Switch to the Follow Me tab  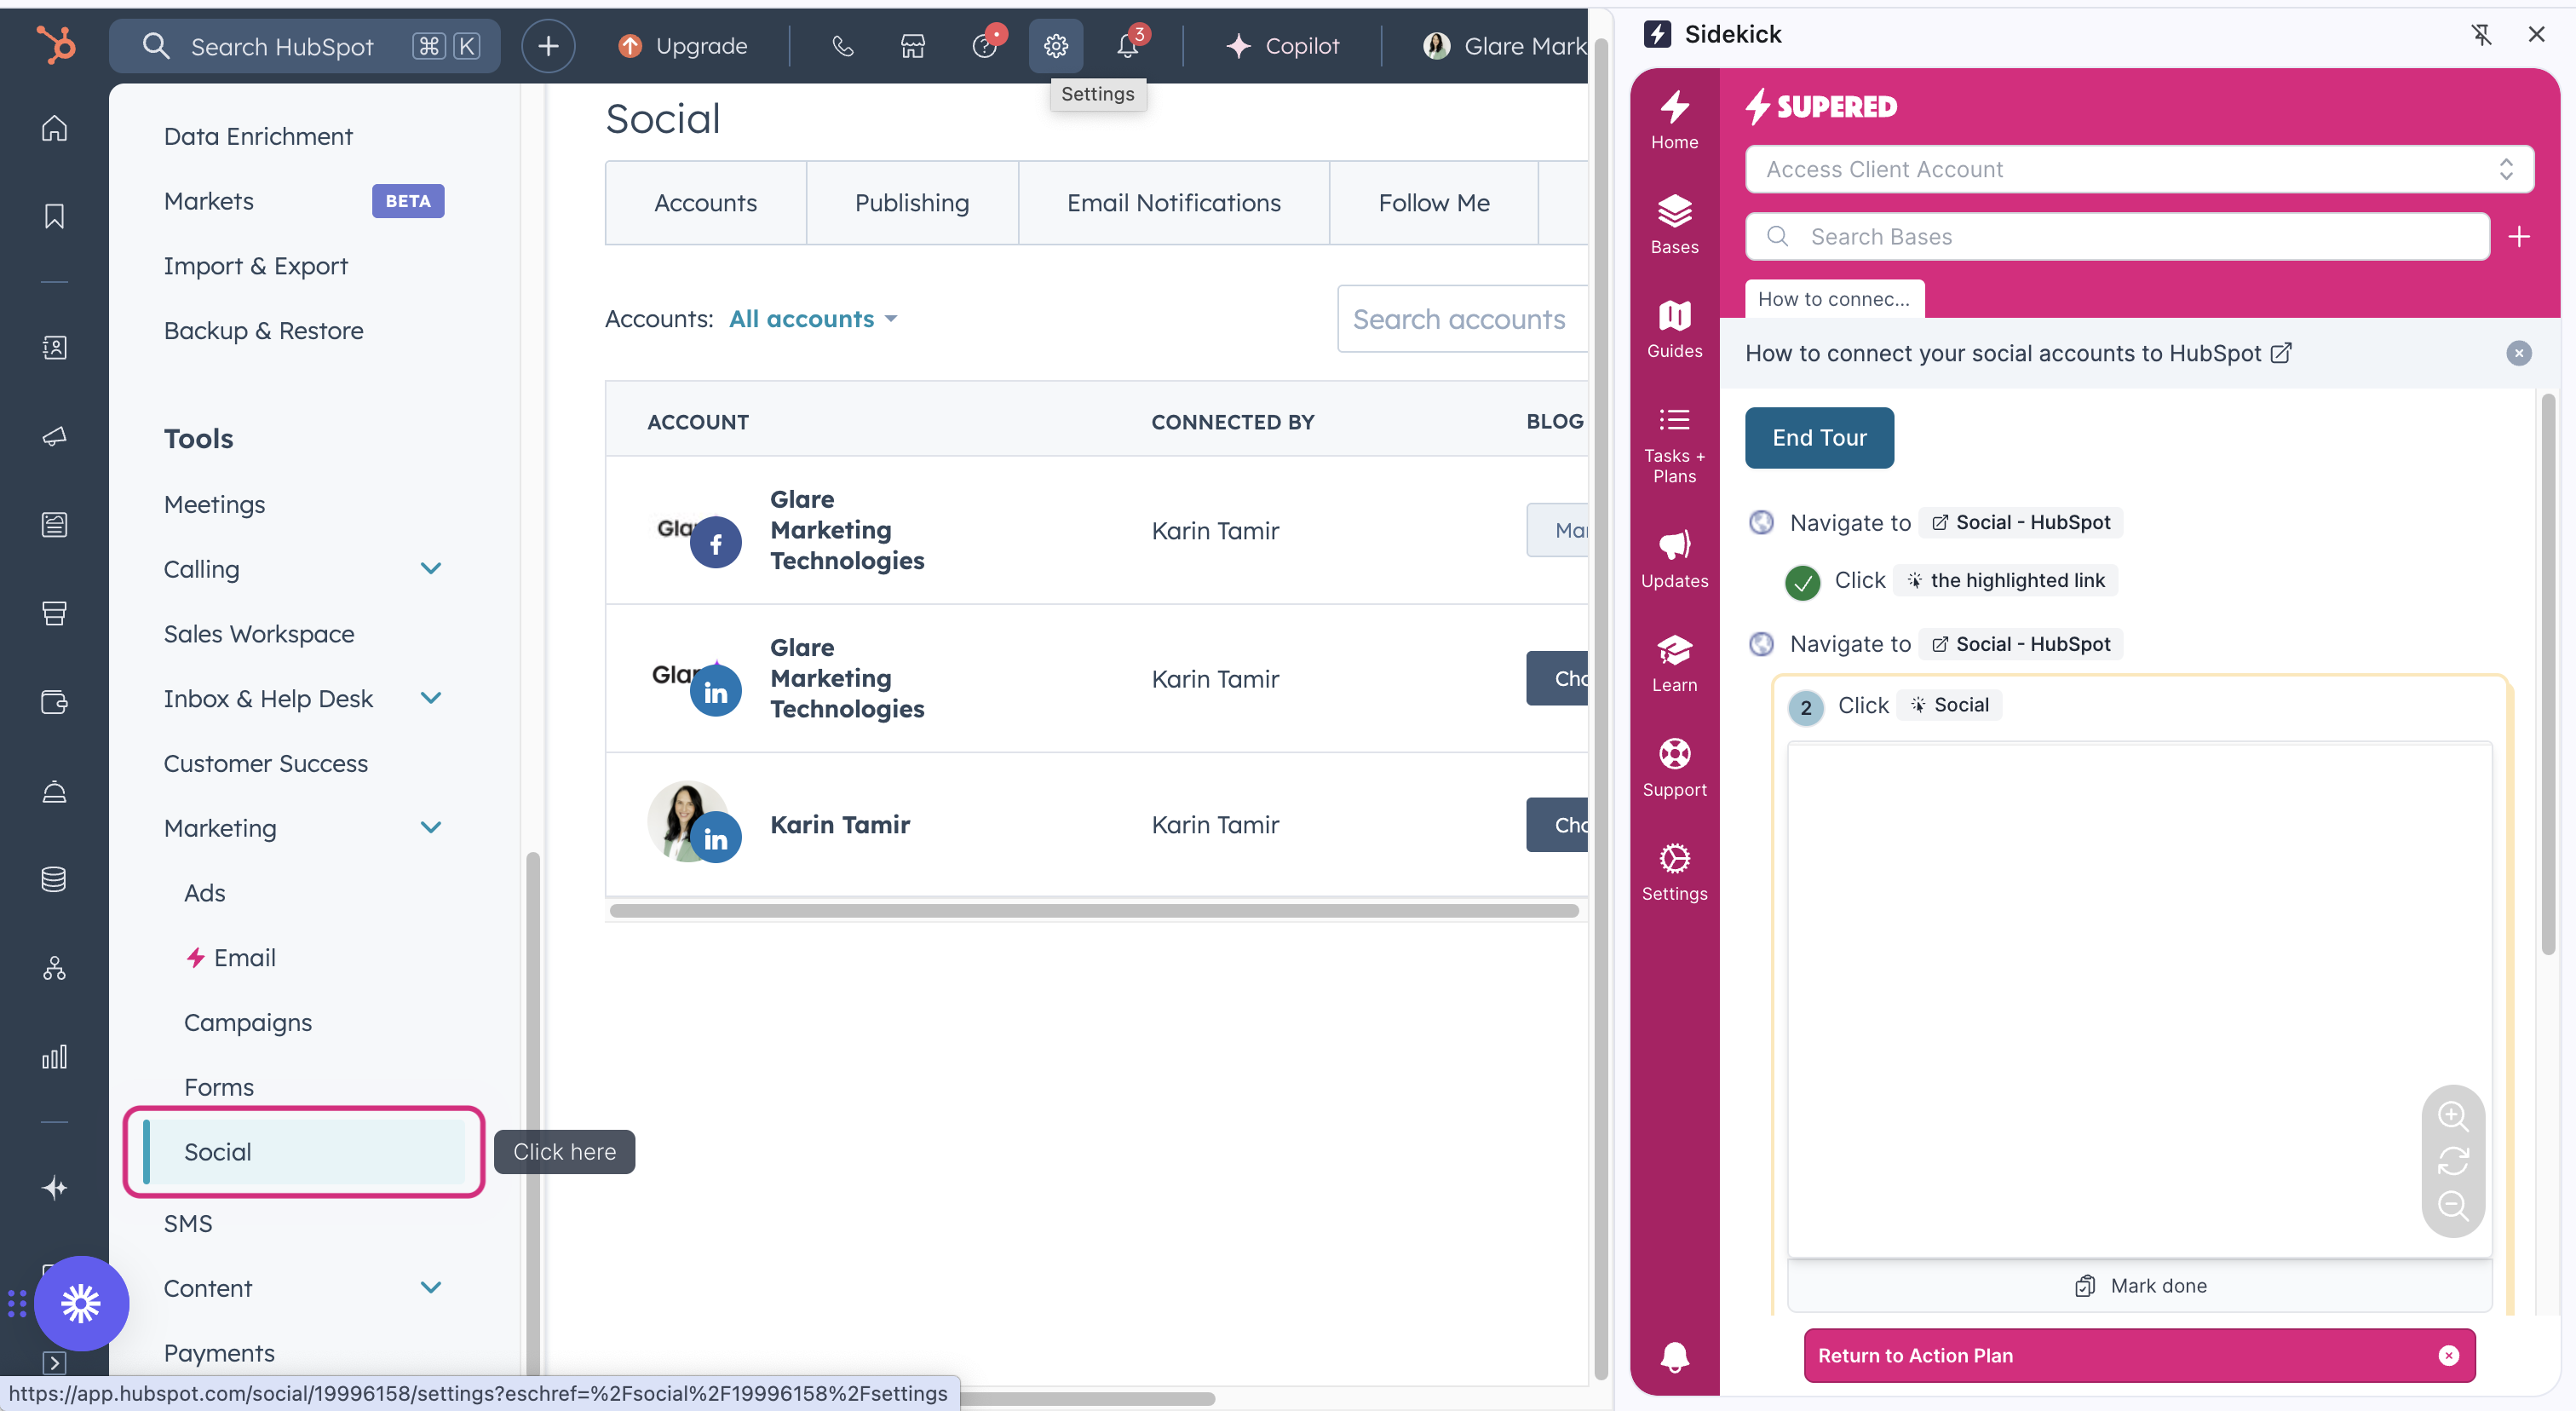pyautogui.click(x=1433, y=203)
